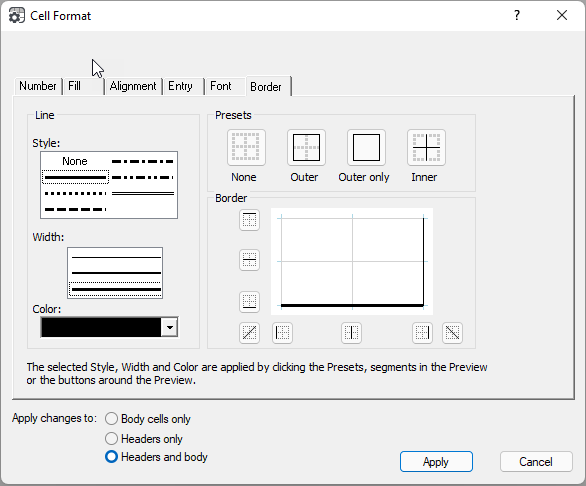586x486 pixels.
Task: Switch to the Border tab
Action: 268,87
